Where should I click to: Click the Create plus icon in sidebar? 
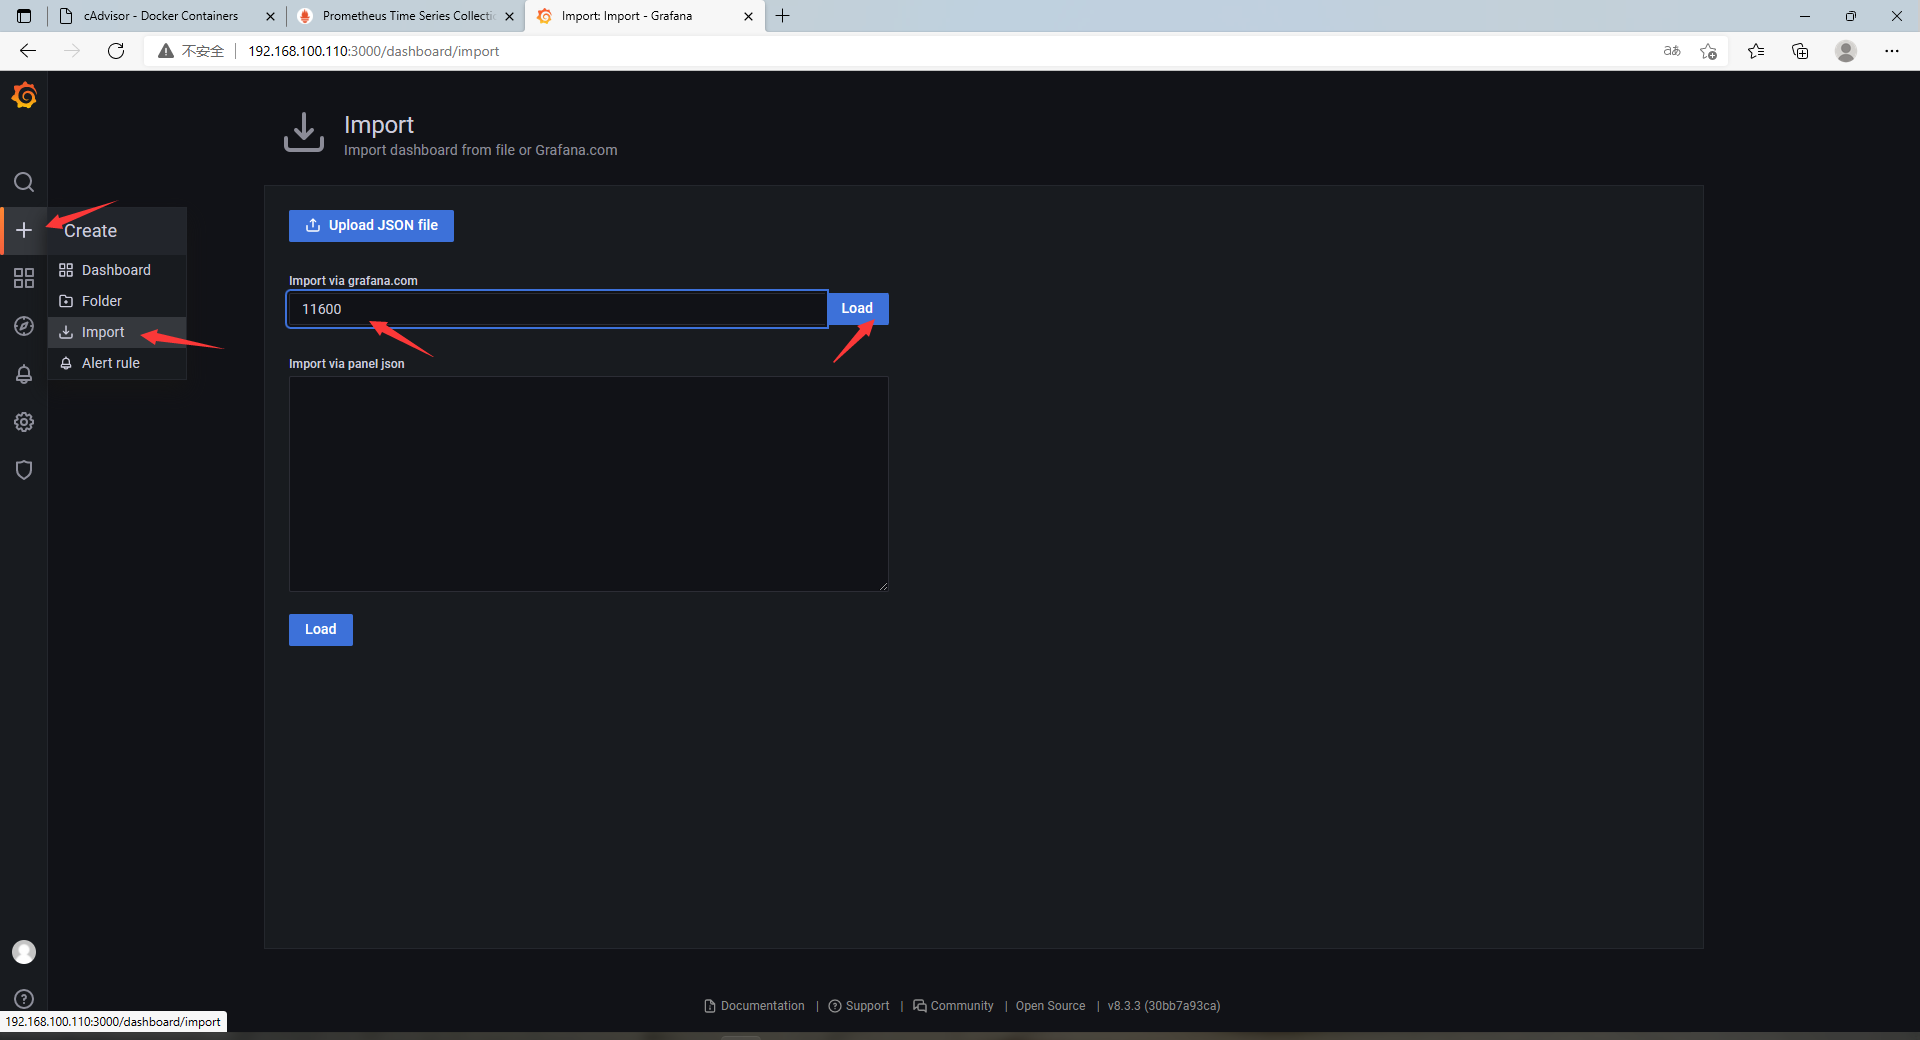[24, 230]
